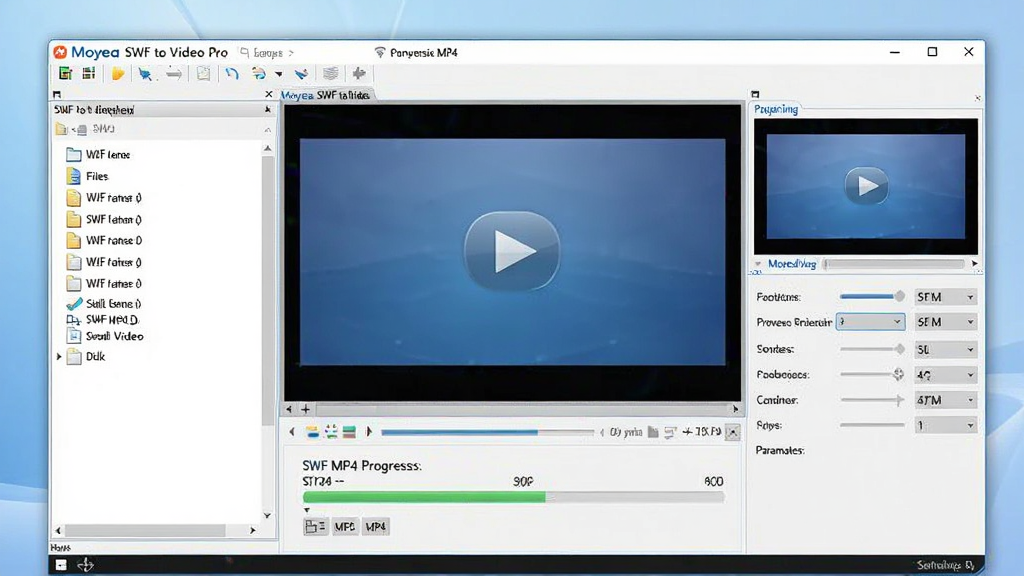Click the green dotted playback bar icon
Image resolution: width=1024 pixels, height=576 pixels.
331,432
